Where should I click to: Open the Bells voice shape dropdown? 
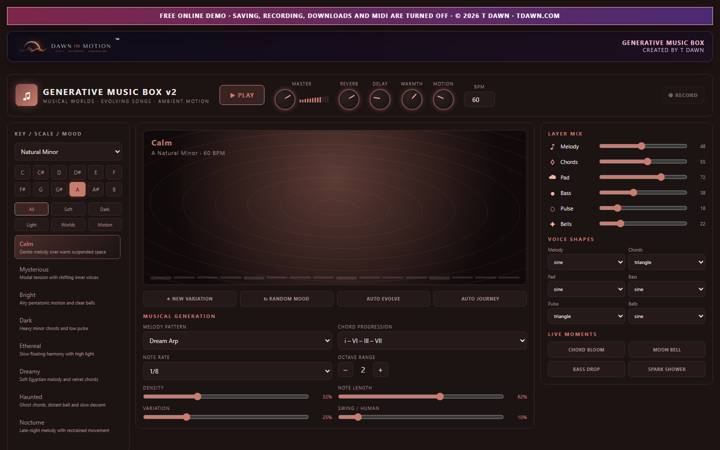(x=667, y=316)
